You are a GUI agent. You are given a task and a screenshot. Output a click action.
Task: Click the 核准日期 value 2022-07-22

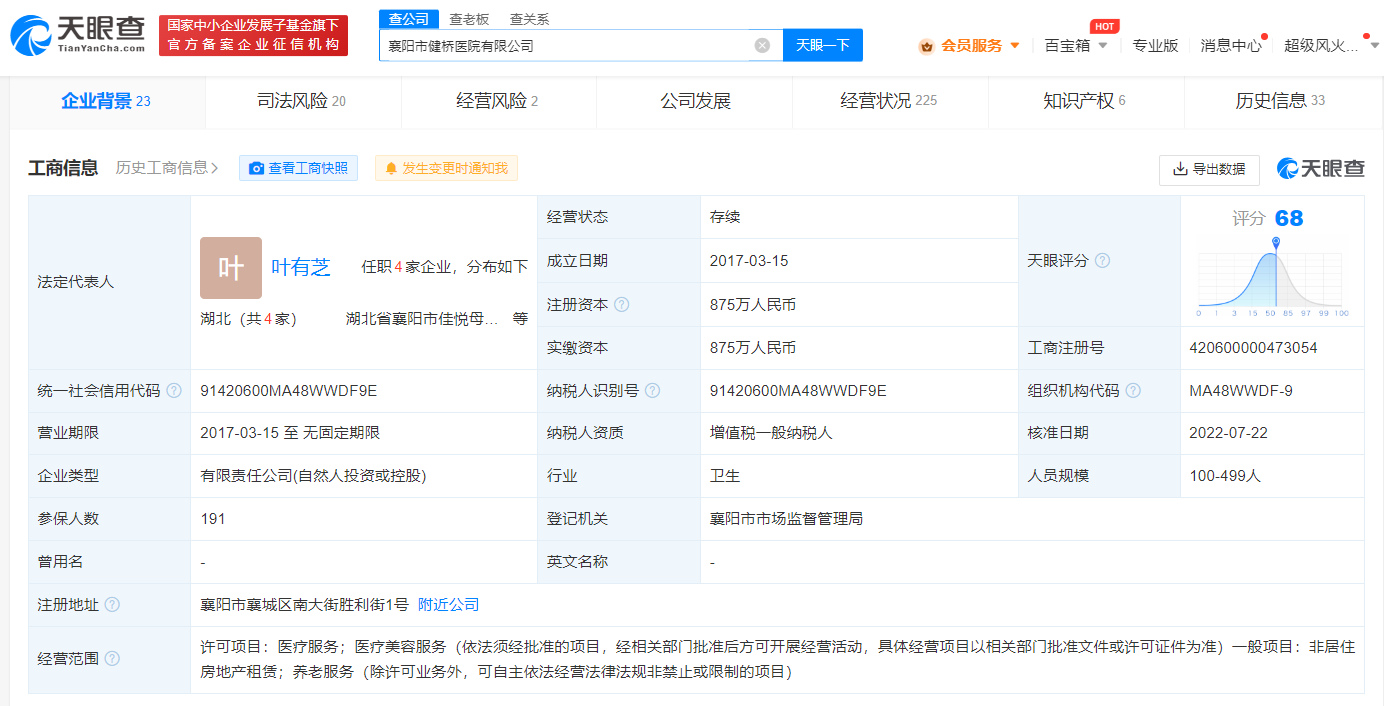coord(1228,433)
